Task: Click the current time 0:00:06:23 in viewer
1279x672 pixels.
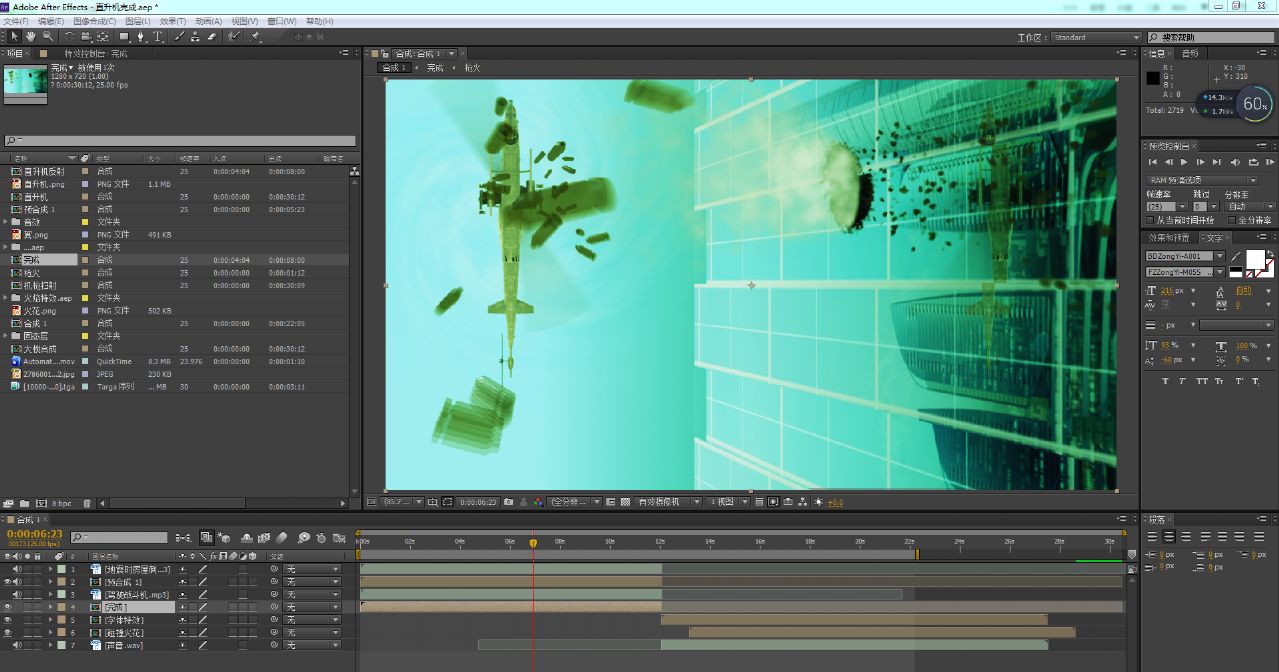Action: (479, 502)
